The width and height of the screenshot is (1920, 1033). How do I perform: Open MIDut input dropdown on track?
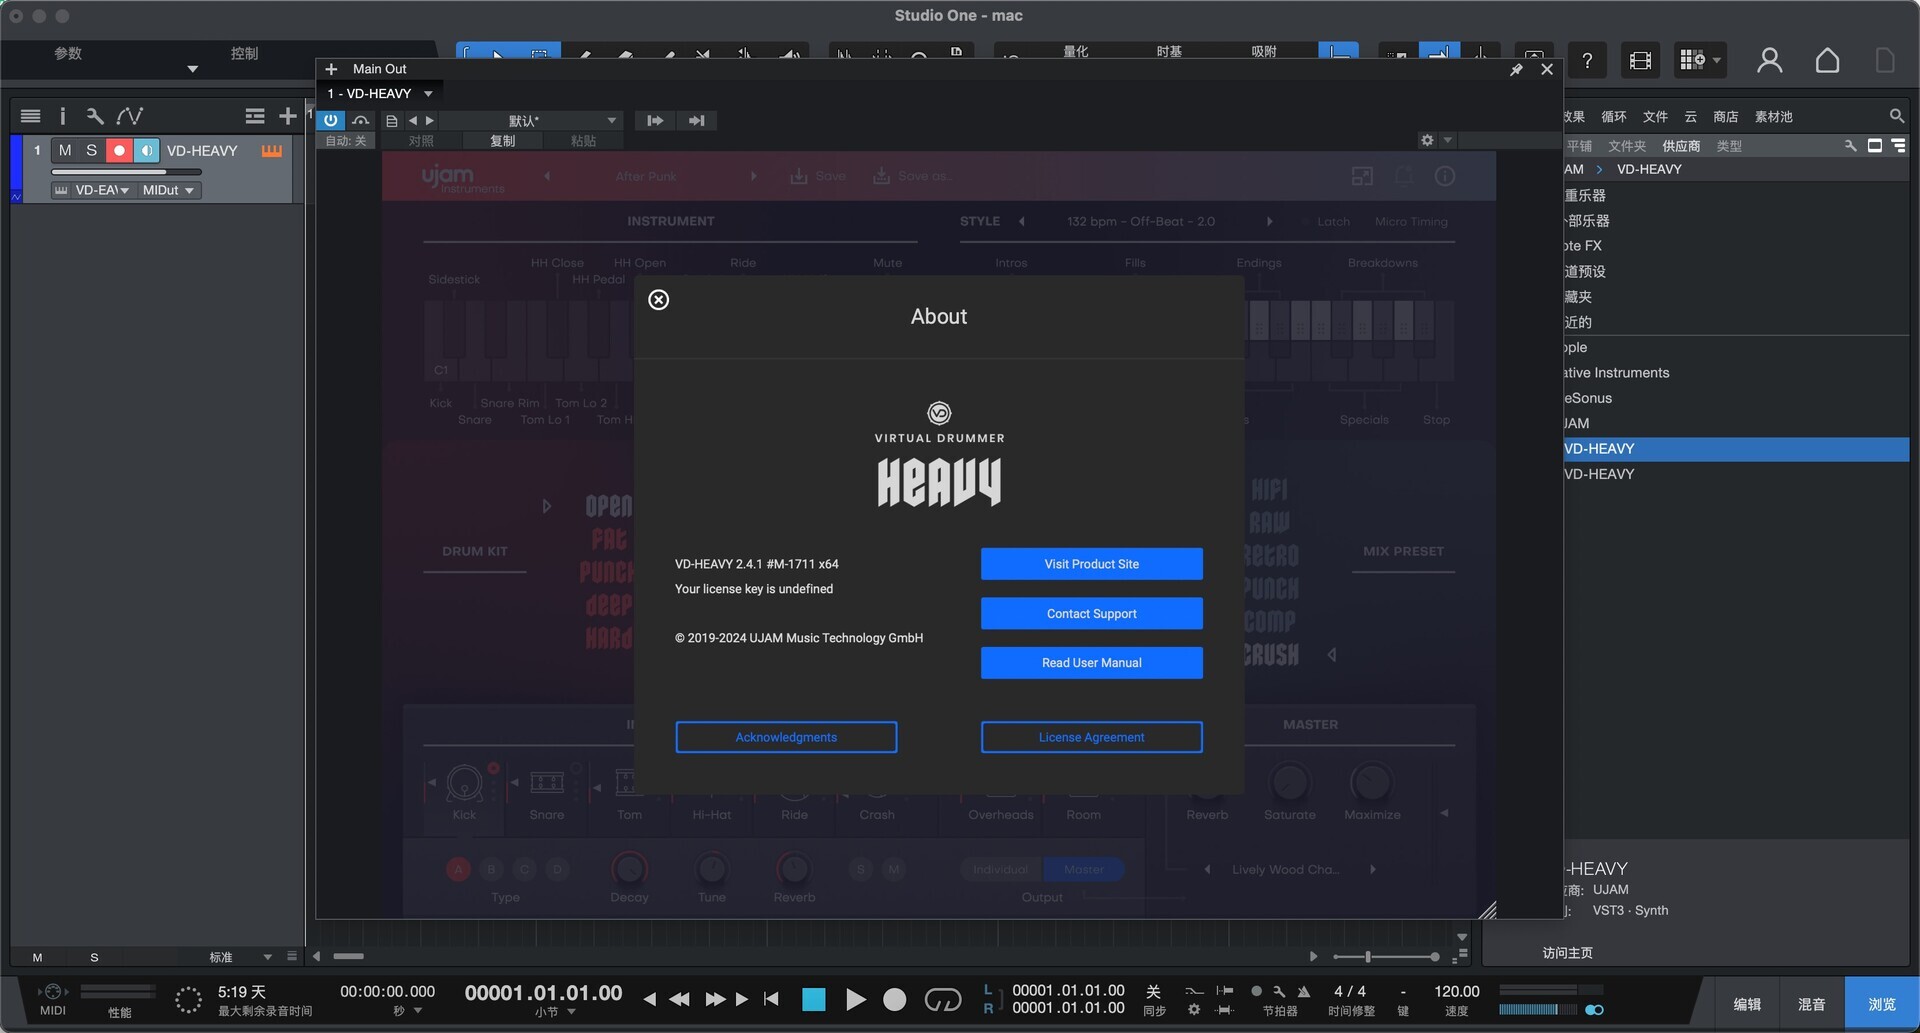(x=167, y=190)
